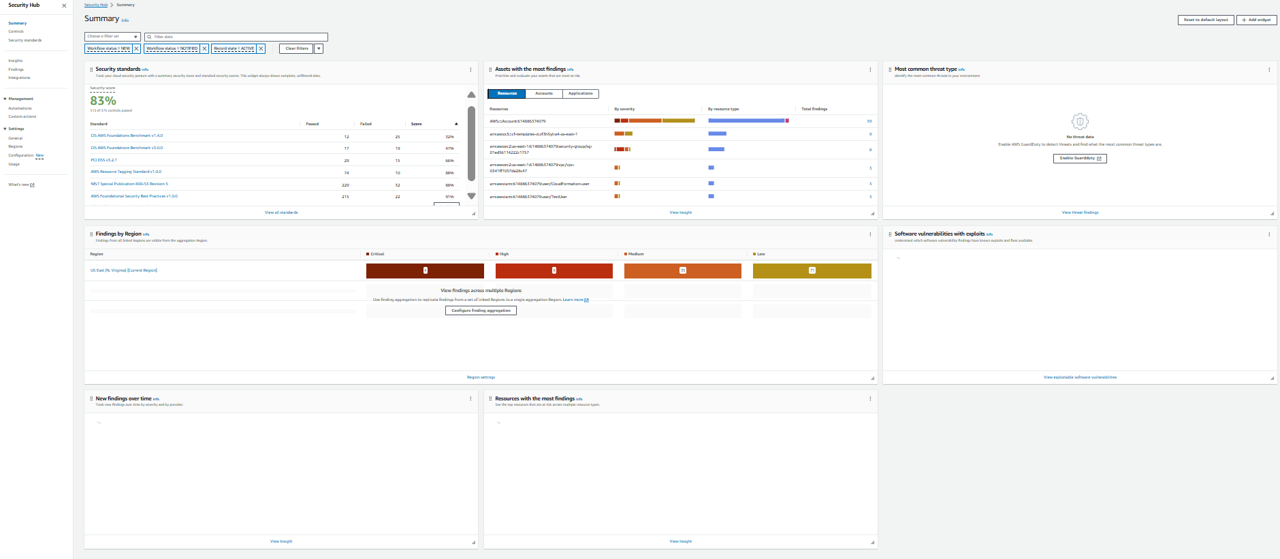
Task: Click Info link beside Summary heading
Action: [125, 20]
